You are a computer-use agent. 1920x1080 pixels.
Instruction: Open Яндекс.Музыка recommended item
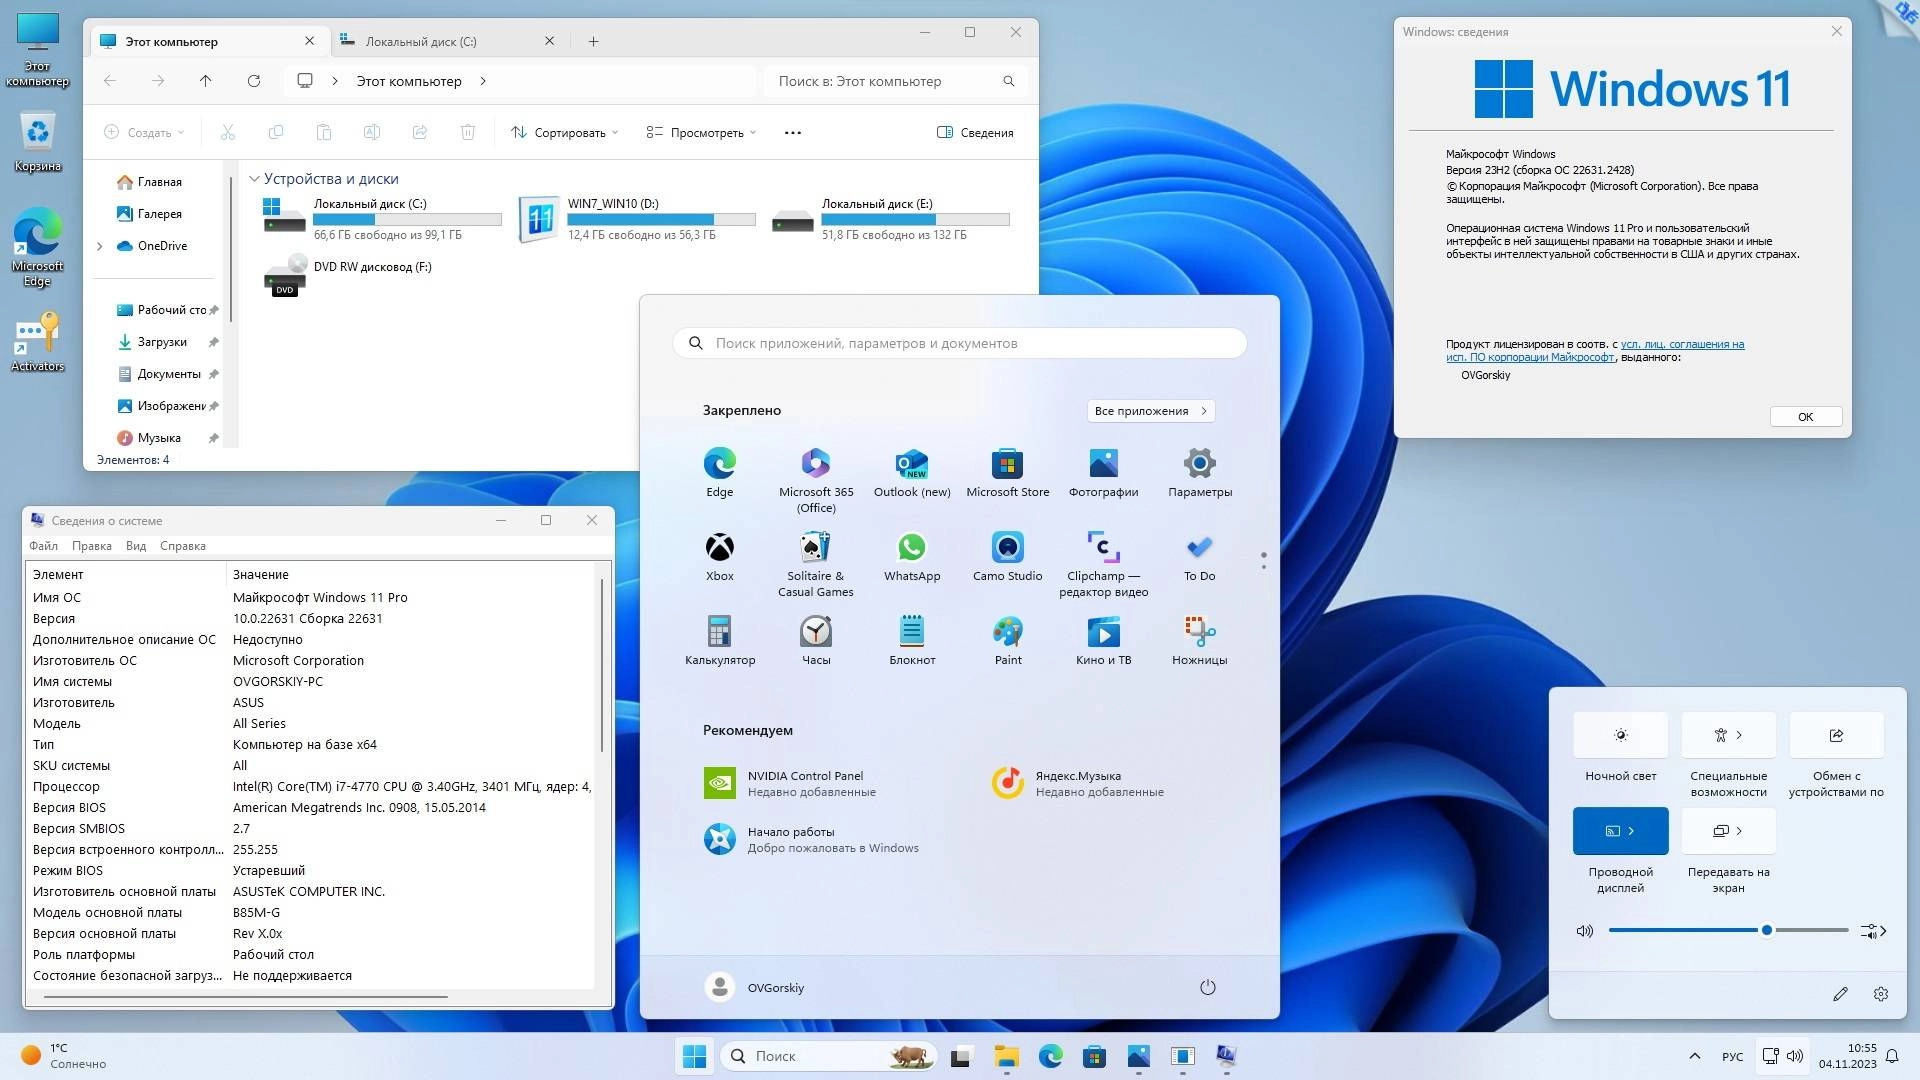(1078, 783)
